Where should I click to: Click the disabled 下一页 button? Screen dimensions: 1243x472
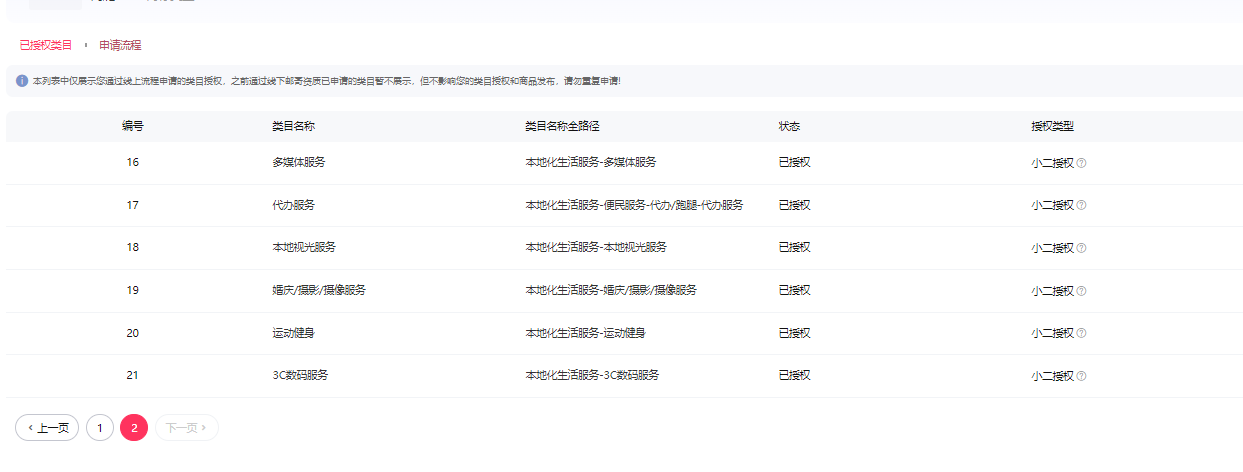(x=187, y=428)
